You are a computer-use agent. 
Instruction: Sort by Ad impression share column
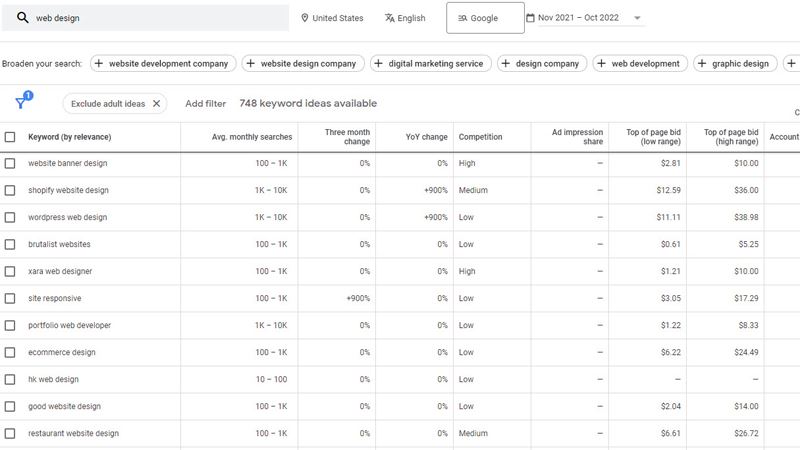point(577,137)
